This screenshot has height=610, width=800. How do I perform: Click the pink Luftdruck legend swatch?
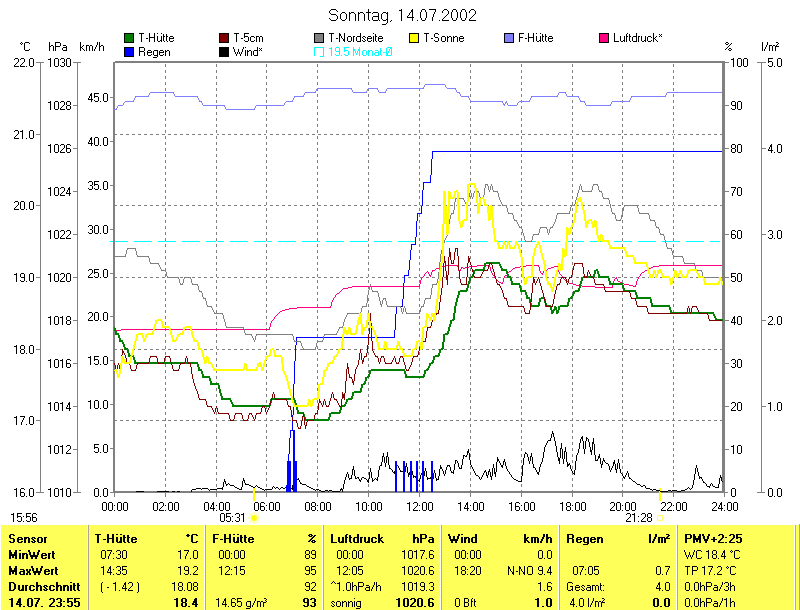(604, 38)
